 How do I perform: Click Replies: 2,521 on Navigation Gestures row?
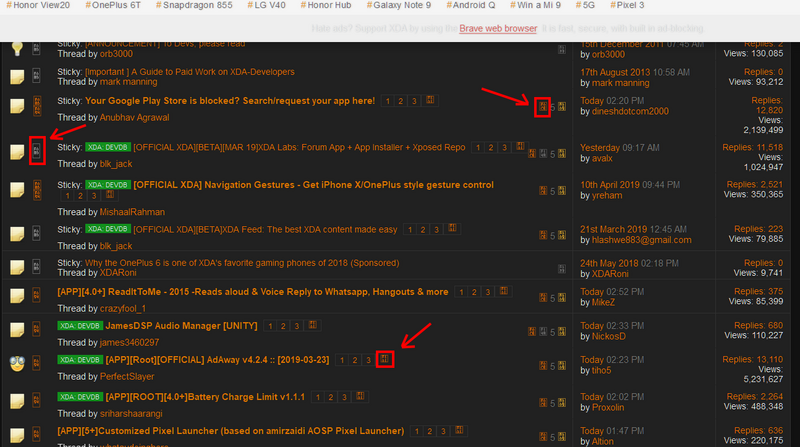755,184
